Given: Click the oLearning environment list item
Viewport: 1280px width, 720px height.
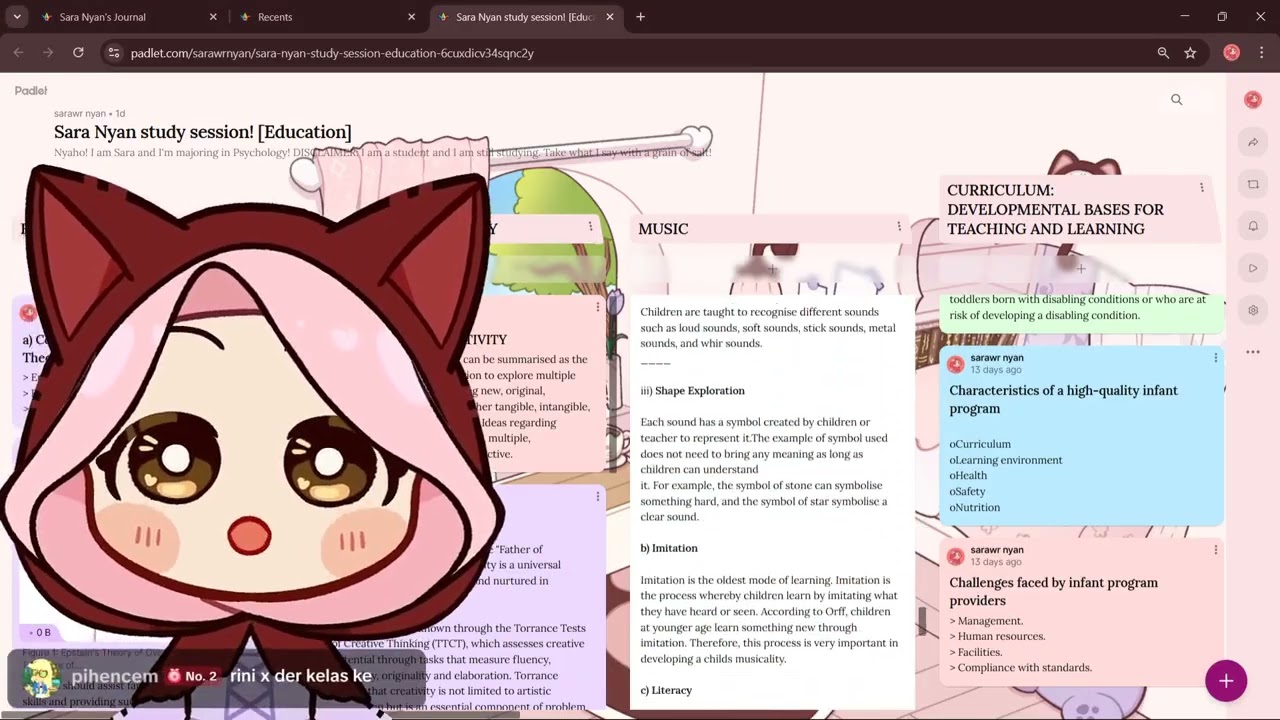Looking at the screenshot, I should click(x=1006, y=460).
